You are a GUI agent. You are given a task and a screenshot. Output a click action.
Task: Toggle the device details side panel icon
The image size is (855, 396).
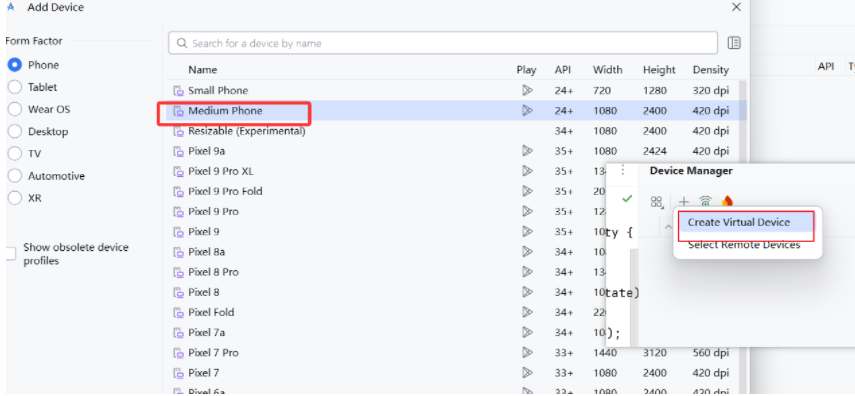pos(734,43)
